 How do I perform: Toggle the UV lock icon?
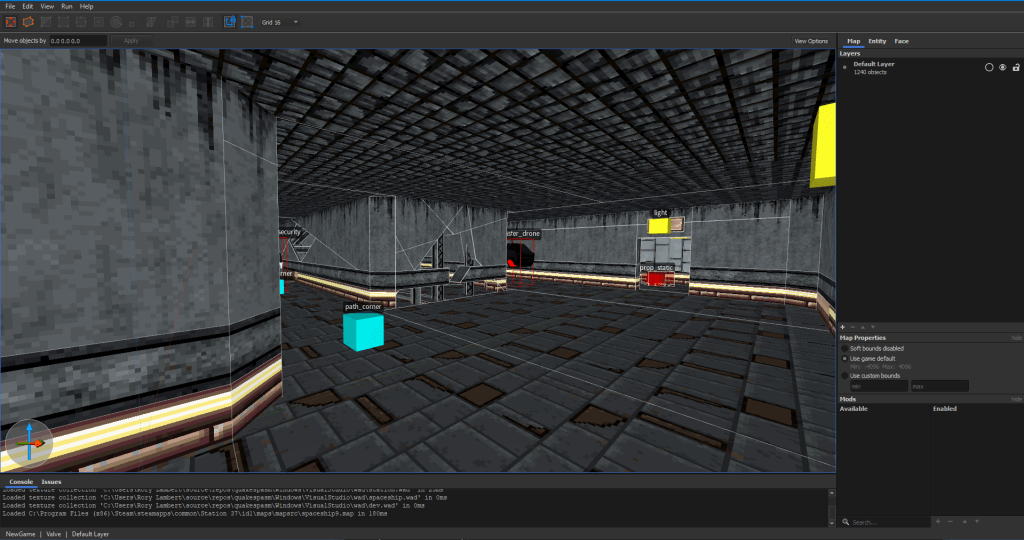click(247, 21)
